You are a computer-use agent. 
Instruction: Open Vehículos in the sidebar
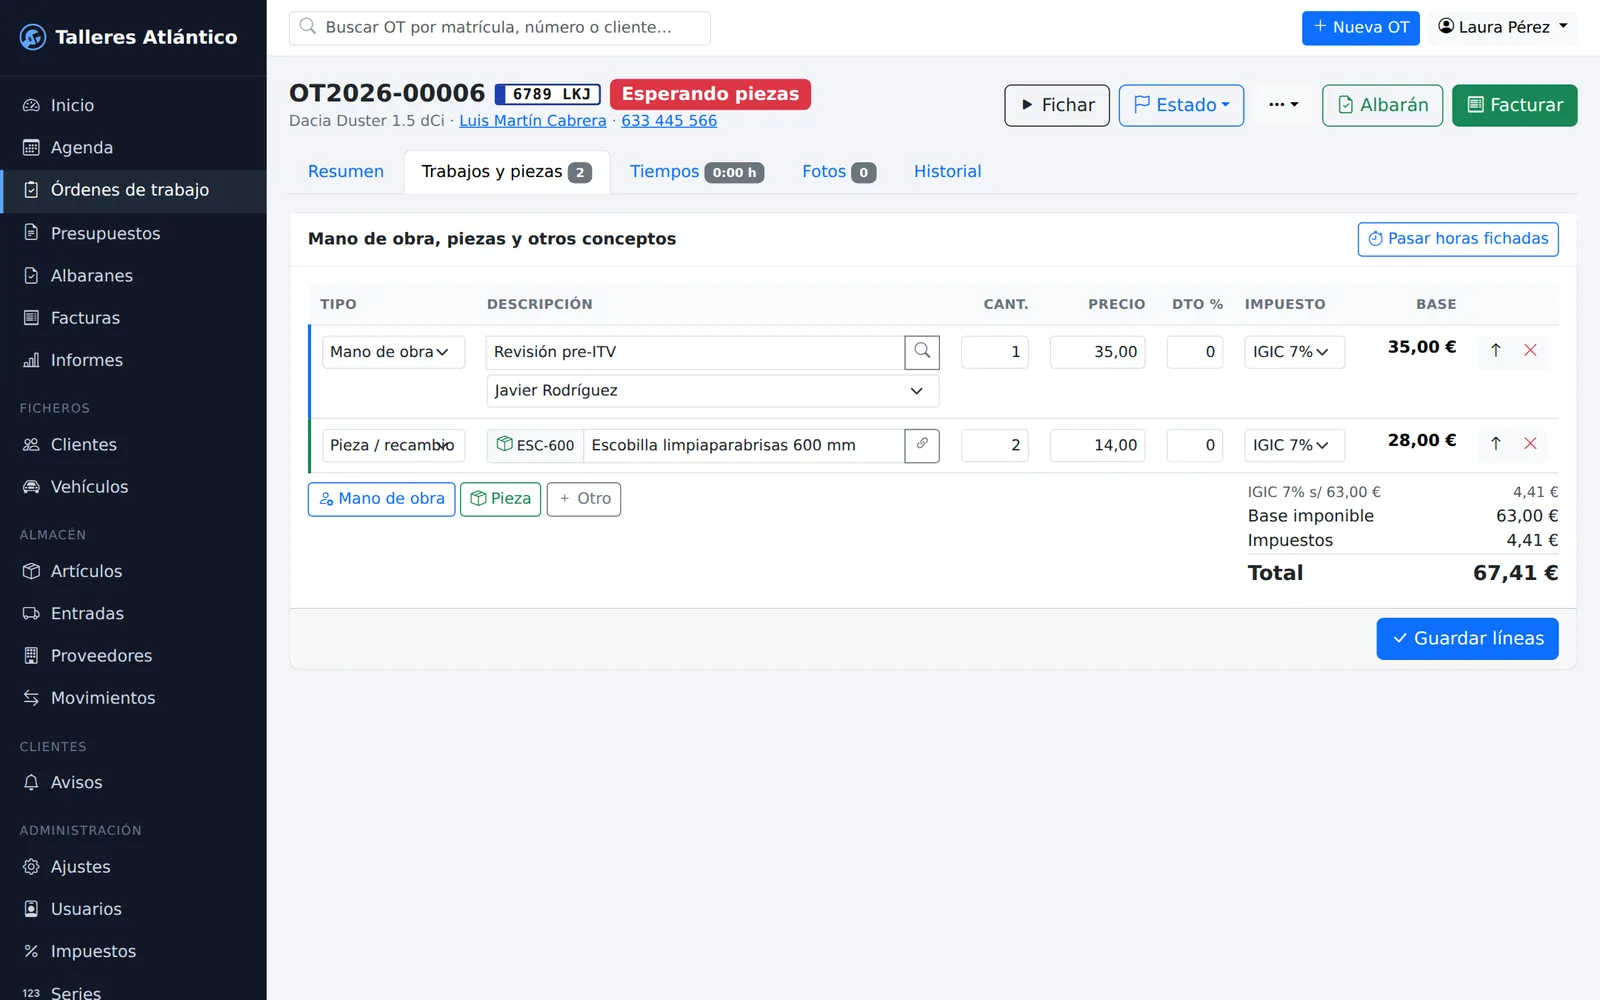pyautogui.click(x=133, y=487)
